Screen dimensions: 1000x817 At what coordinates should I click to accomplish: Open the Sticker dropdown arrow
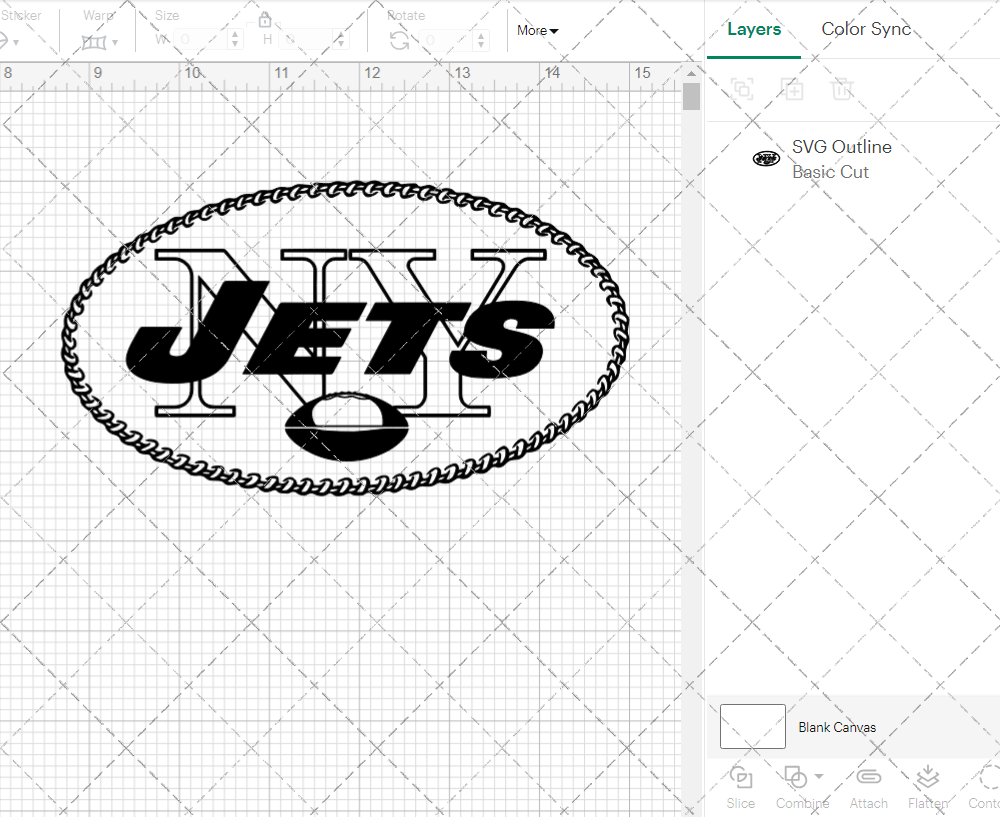tap(16, 43)
